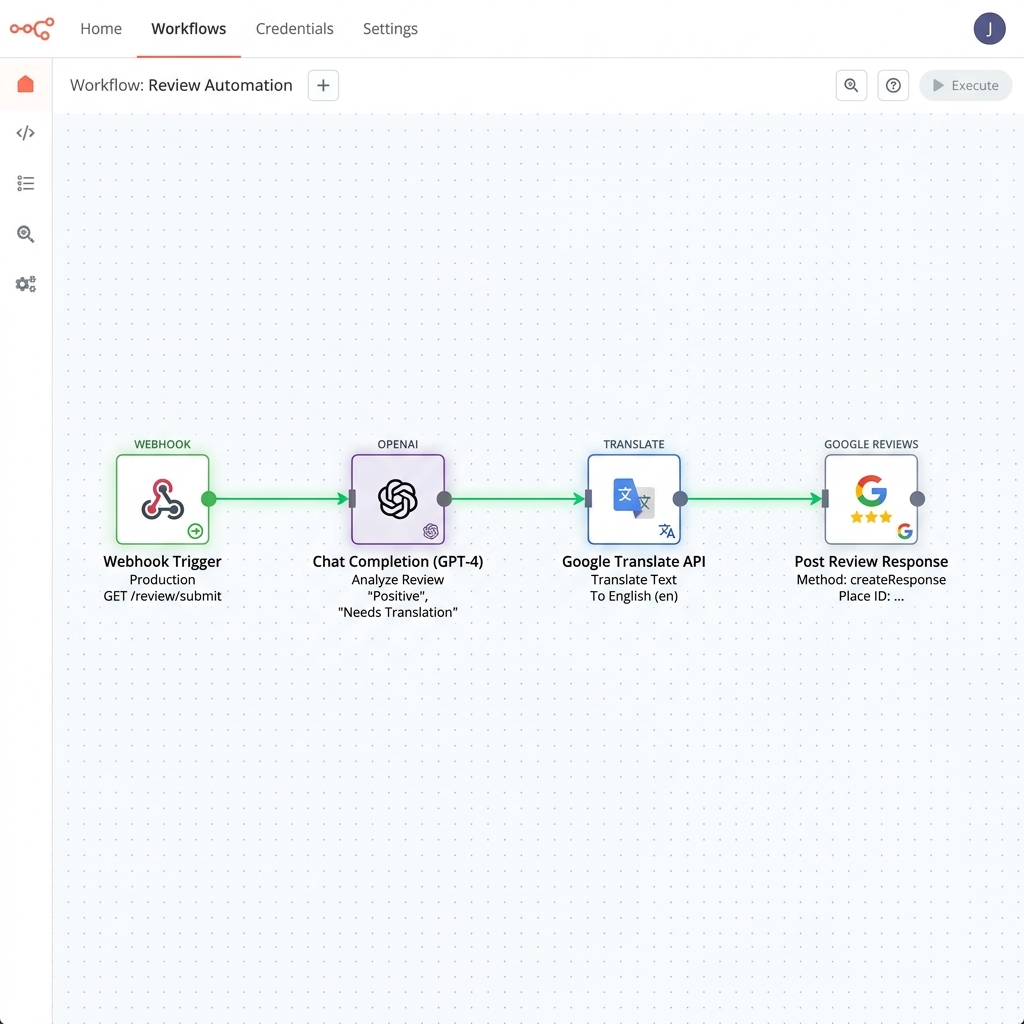1024x1024 pixels.
Task: Run the workflow with Execute button
Action: click(966, 86)
